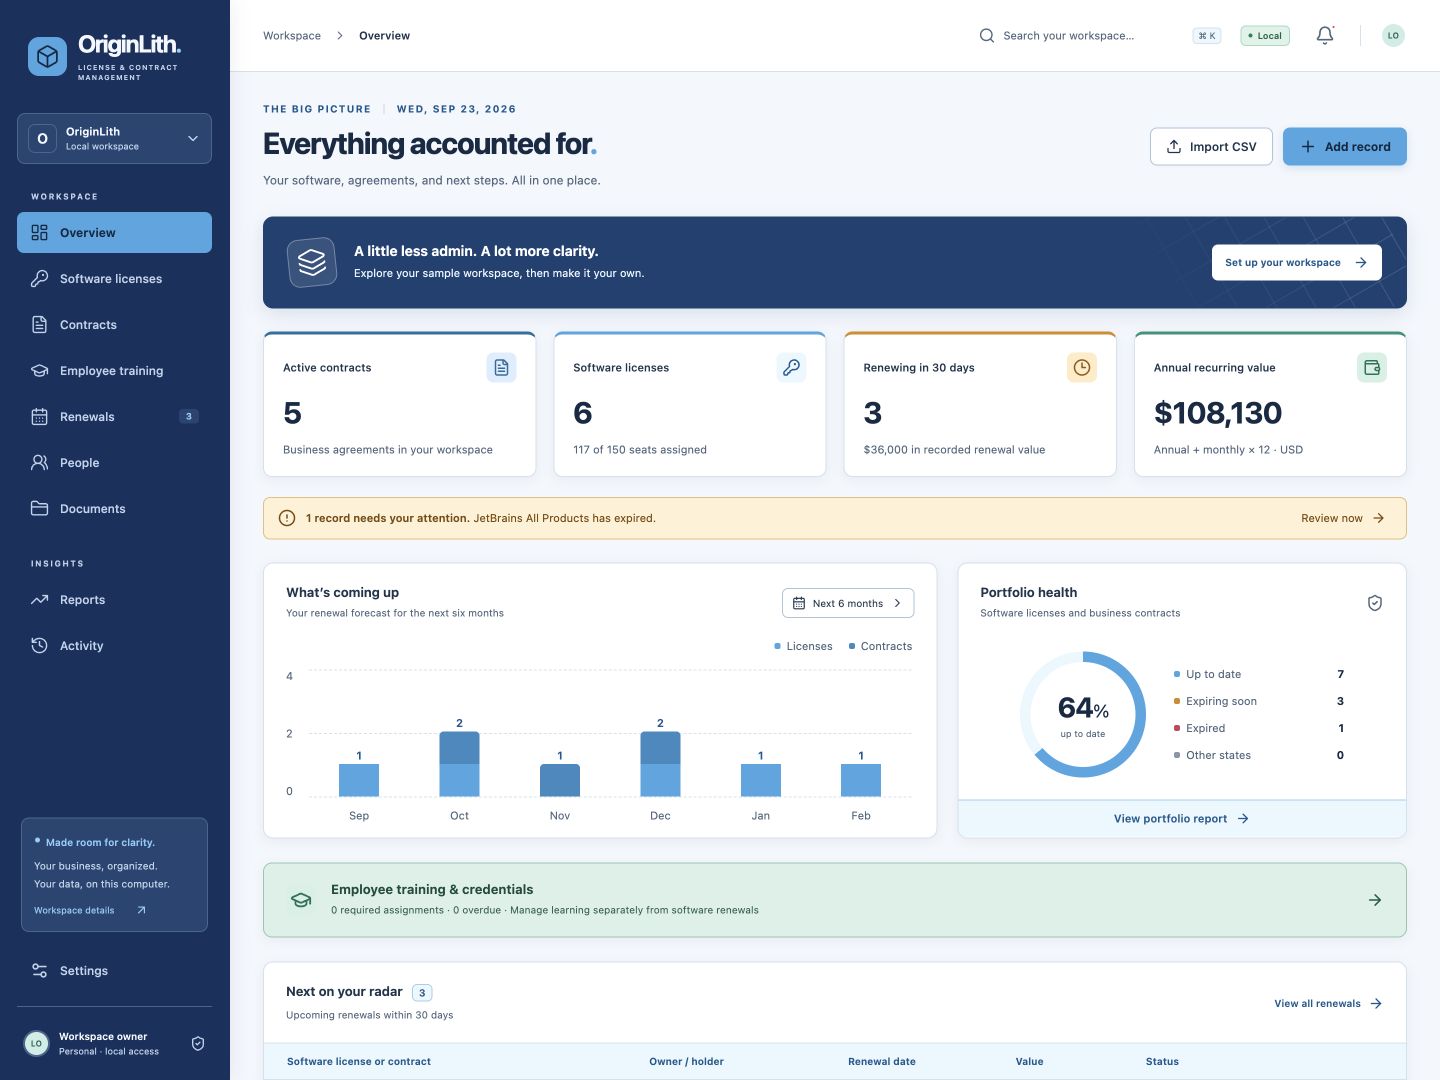Click the Local status badge
The image size is (1440, 1080).
point(1265,35)
